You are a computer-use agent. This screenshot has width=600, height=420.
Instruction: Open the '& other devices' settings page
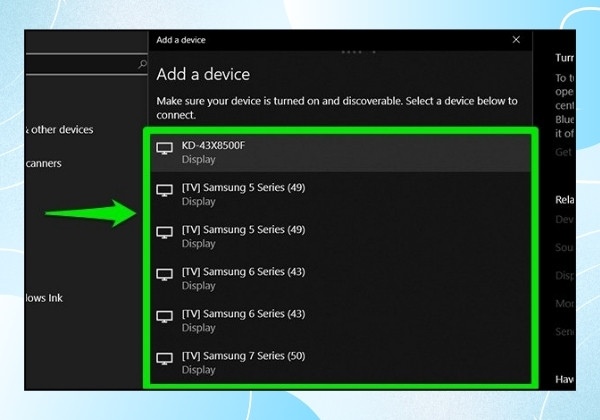tap(59, 130)
